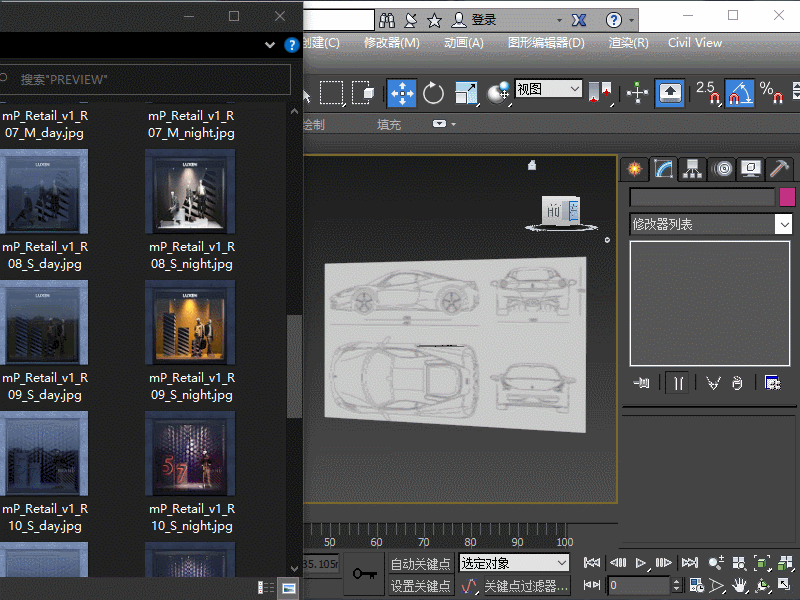Toggle the Angle Snap button
Screen dimensions: 800x600
739,93
